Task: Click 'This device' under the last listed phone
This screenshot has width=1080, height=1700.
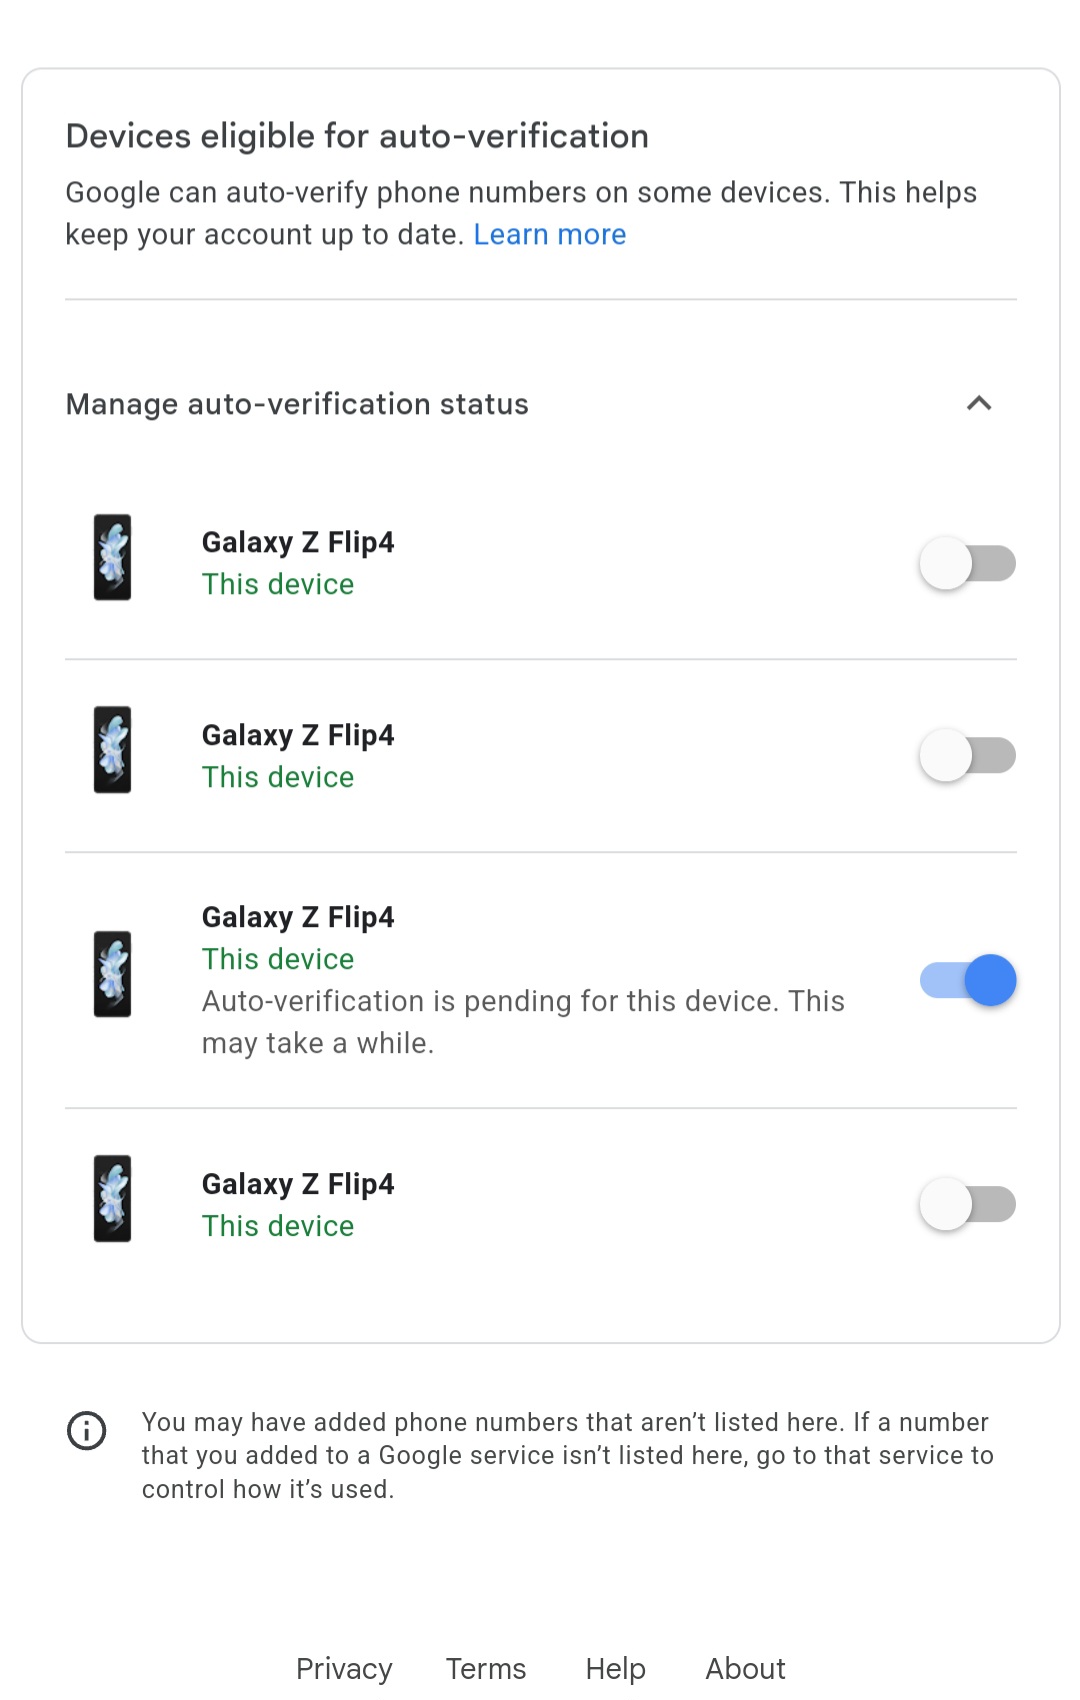Action: coord(277,1225)
